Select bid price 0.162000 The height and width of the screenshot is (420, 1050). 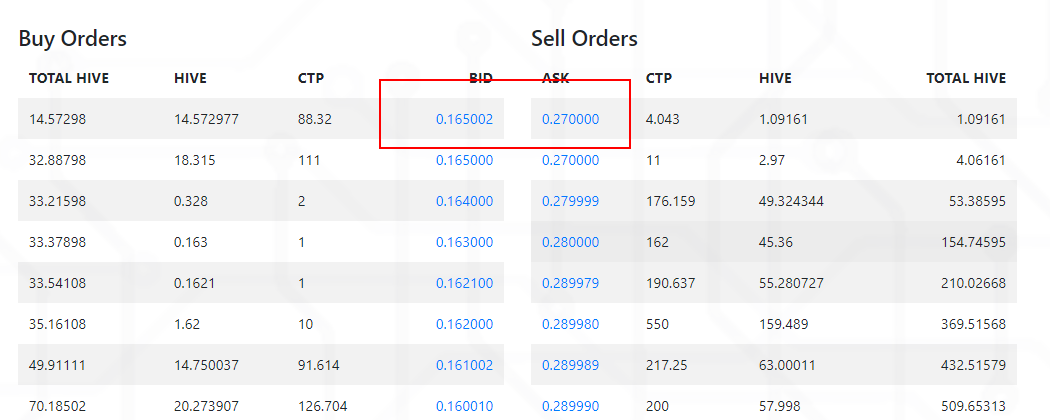click(464, 324)
